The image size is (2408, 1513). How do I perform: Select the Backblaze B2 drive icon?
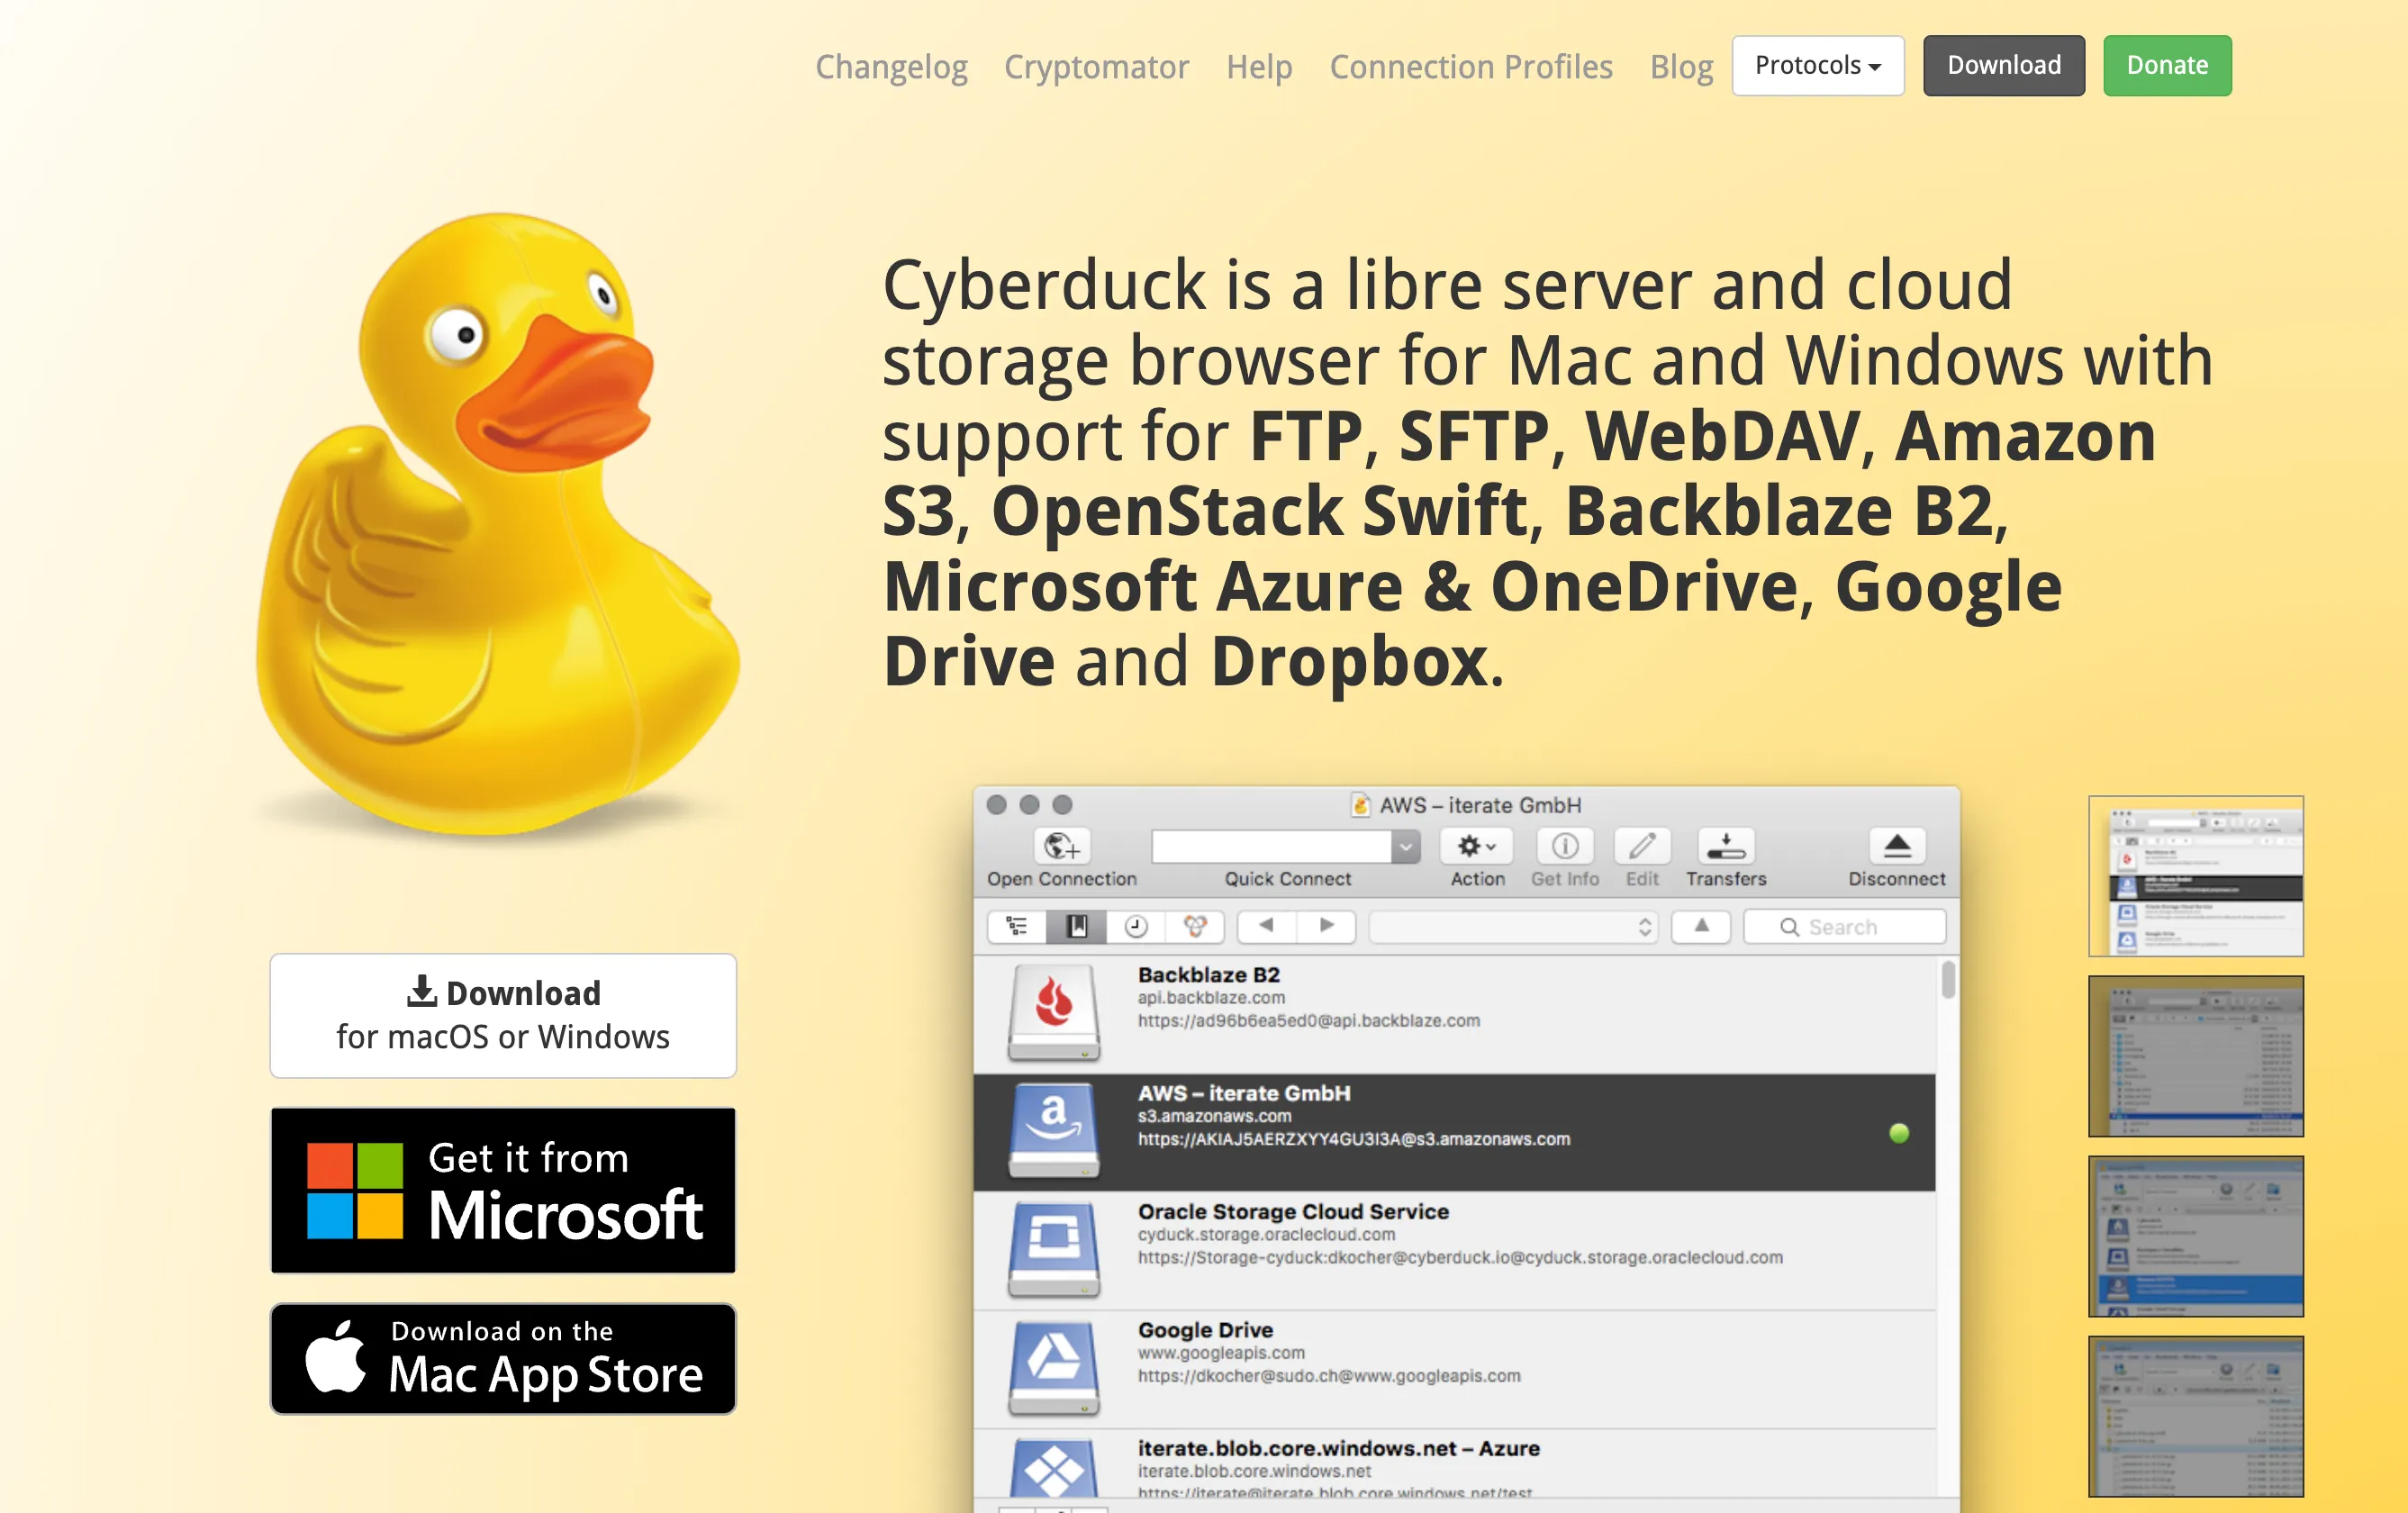1053,1012
